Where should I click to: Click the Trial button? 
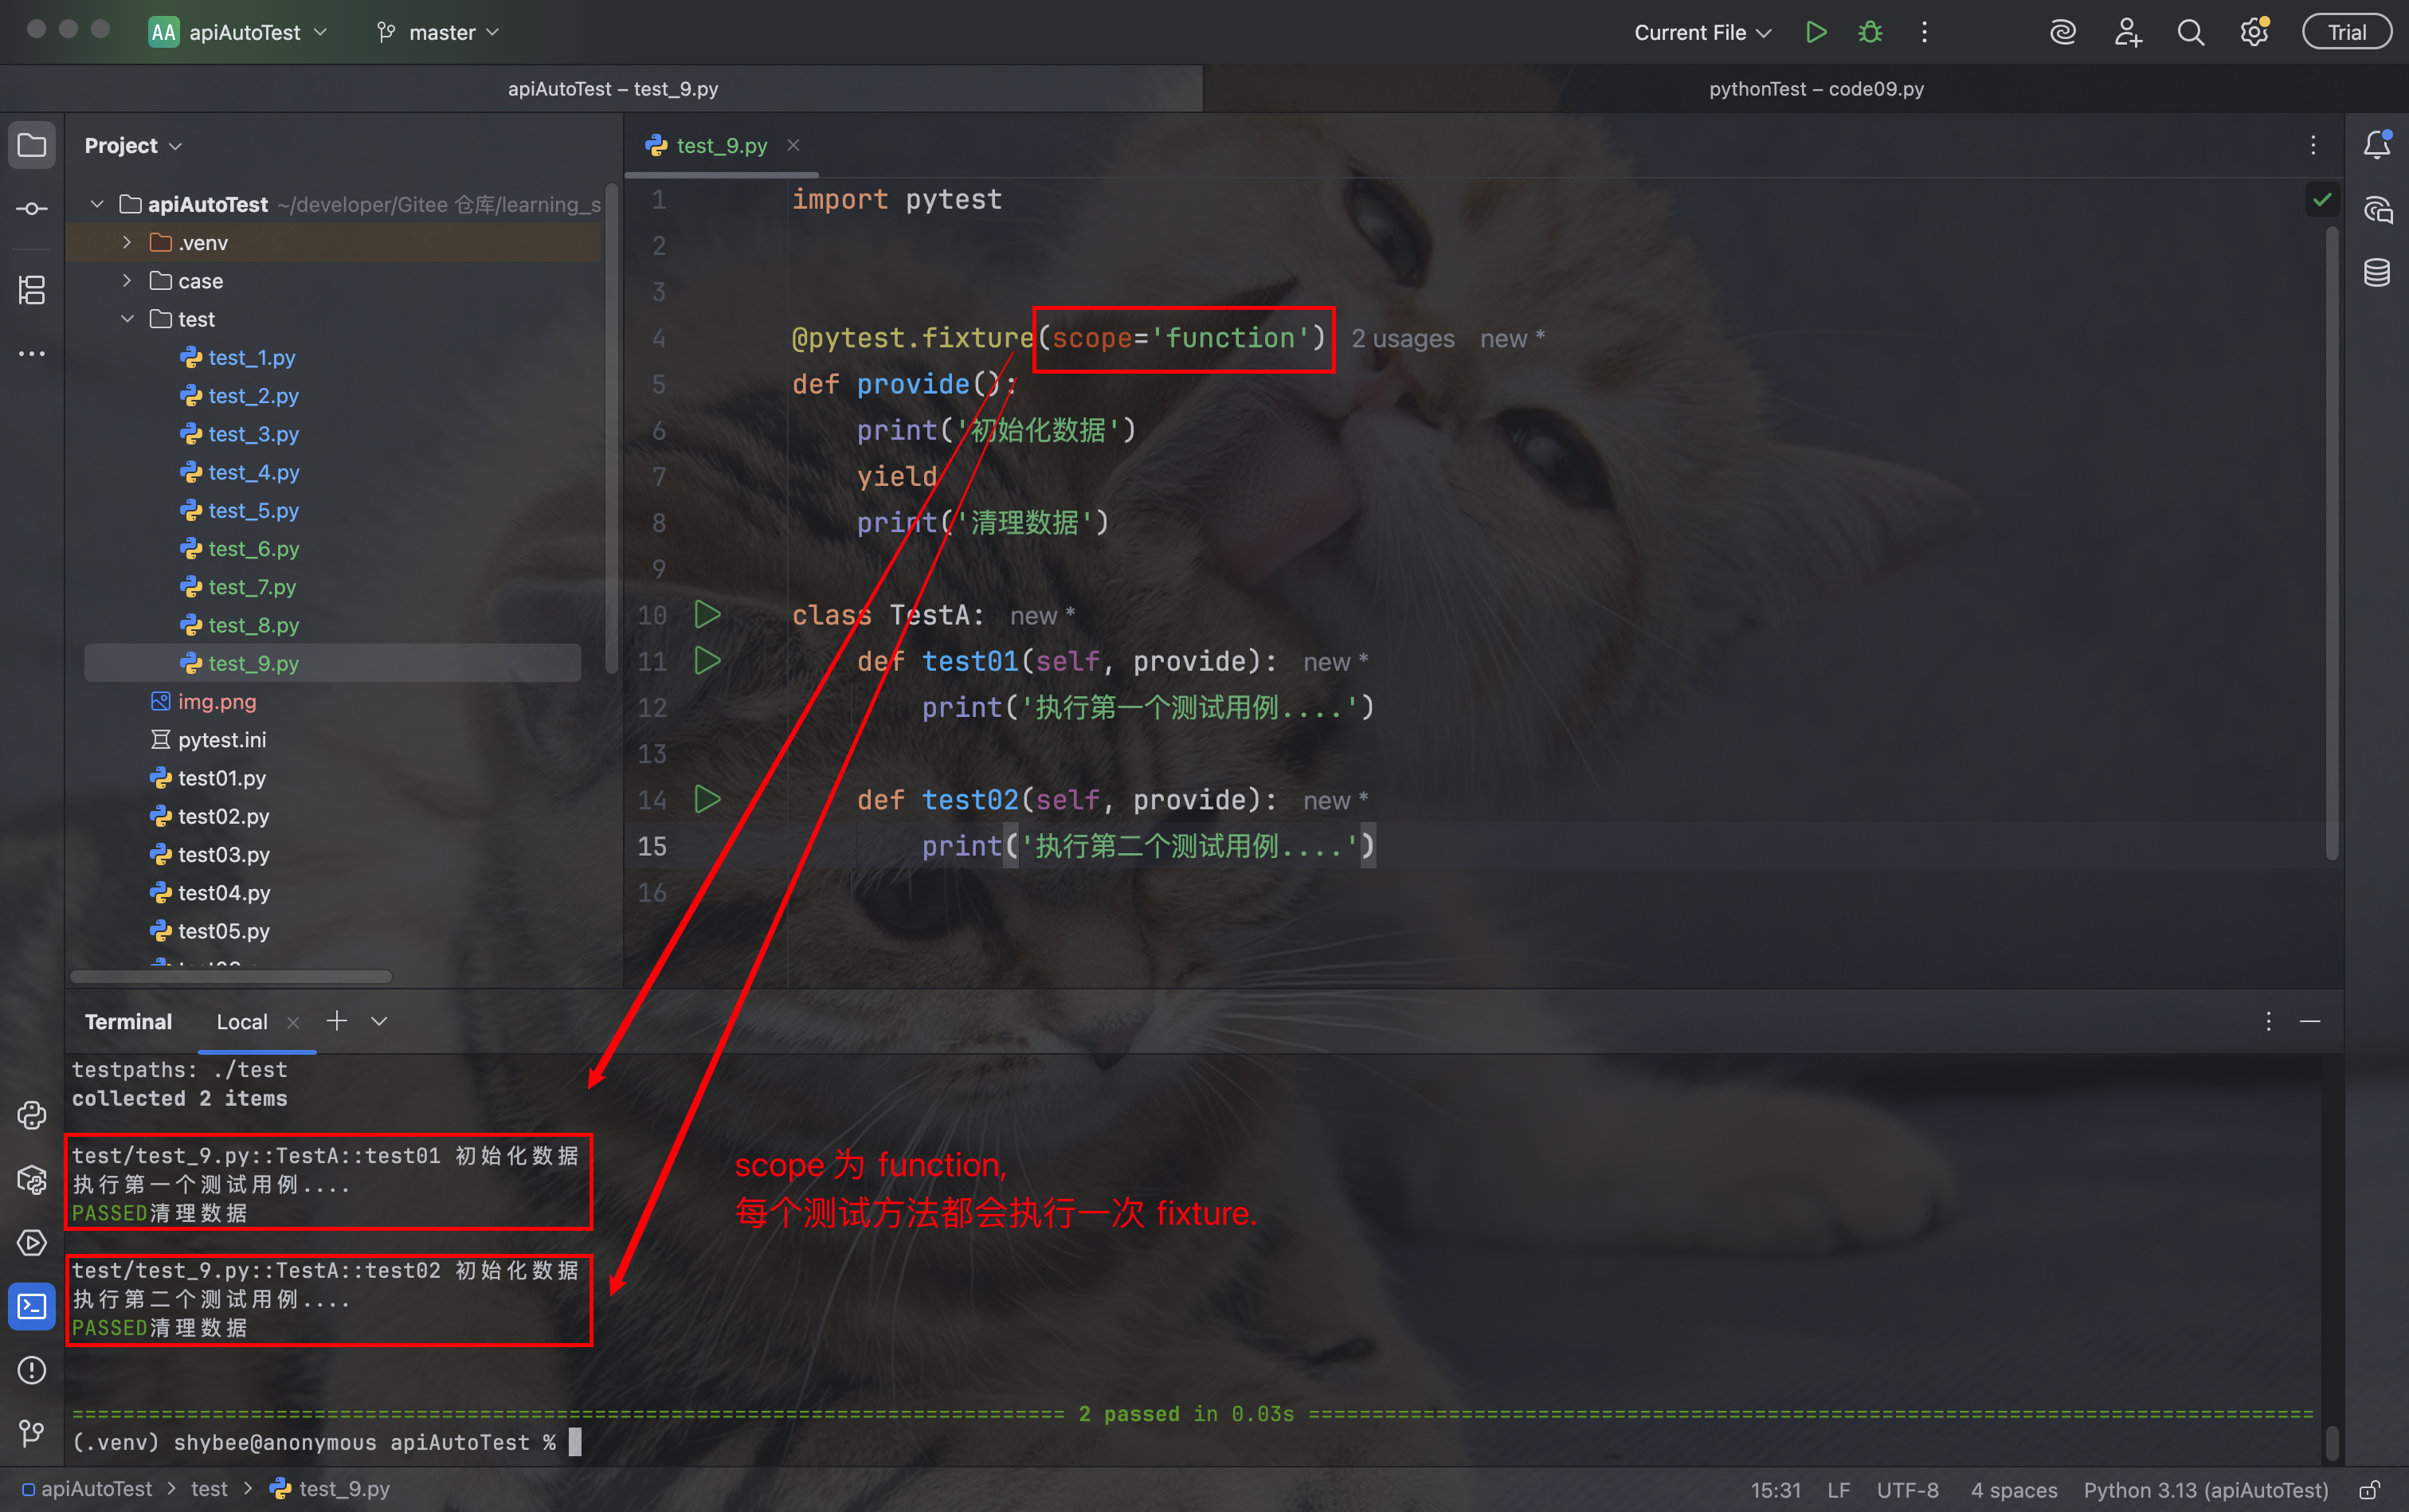click(2346, 32)
